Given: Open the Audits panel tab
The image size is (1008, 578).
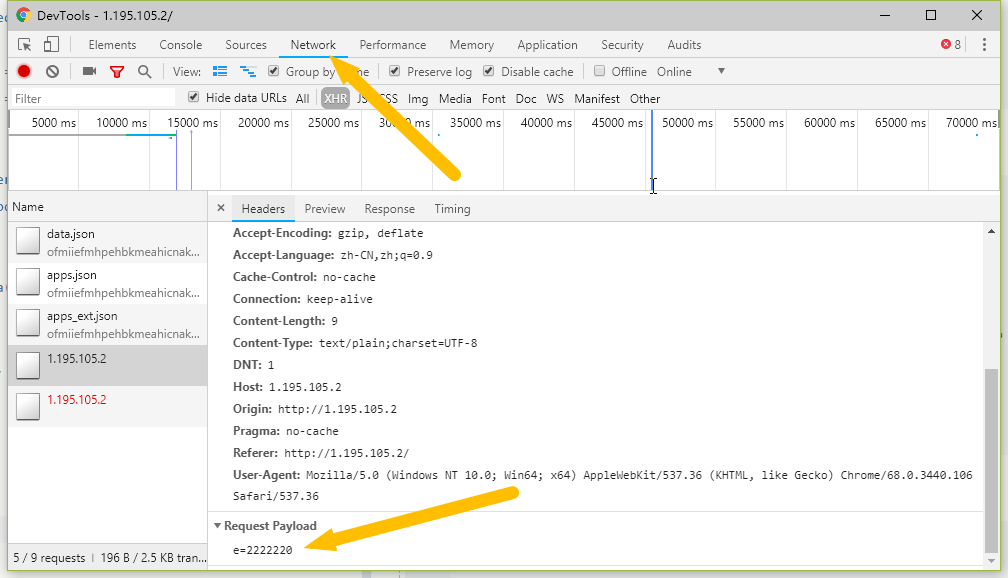Looking at the screenshot, I should coord(684,44).
